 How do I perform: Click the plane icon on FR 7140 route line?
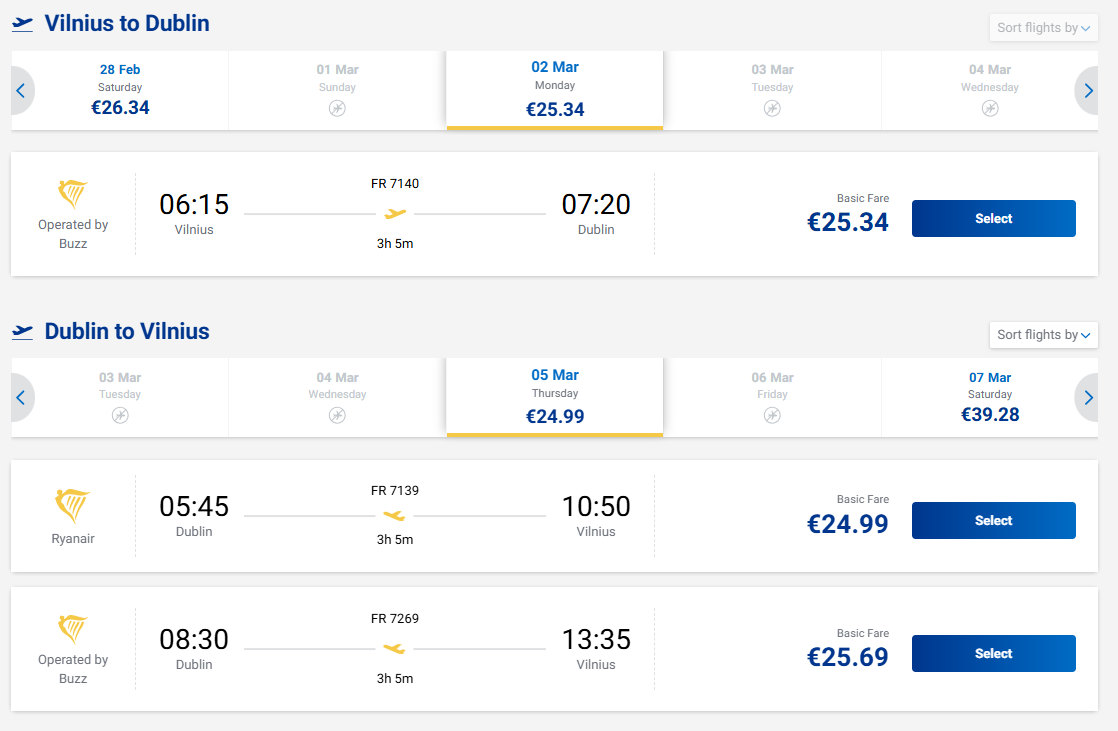(395, 213)
